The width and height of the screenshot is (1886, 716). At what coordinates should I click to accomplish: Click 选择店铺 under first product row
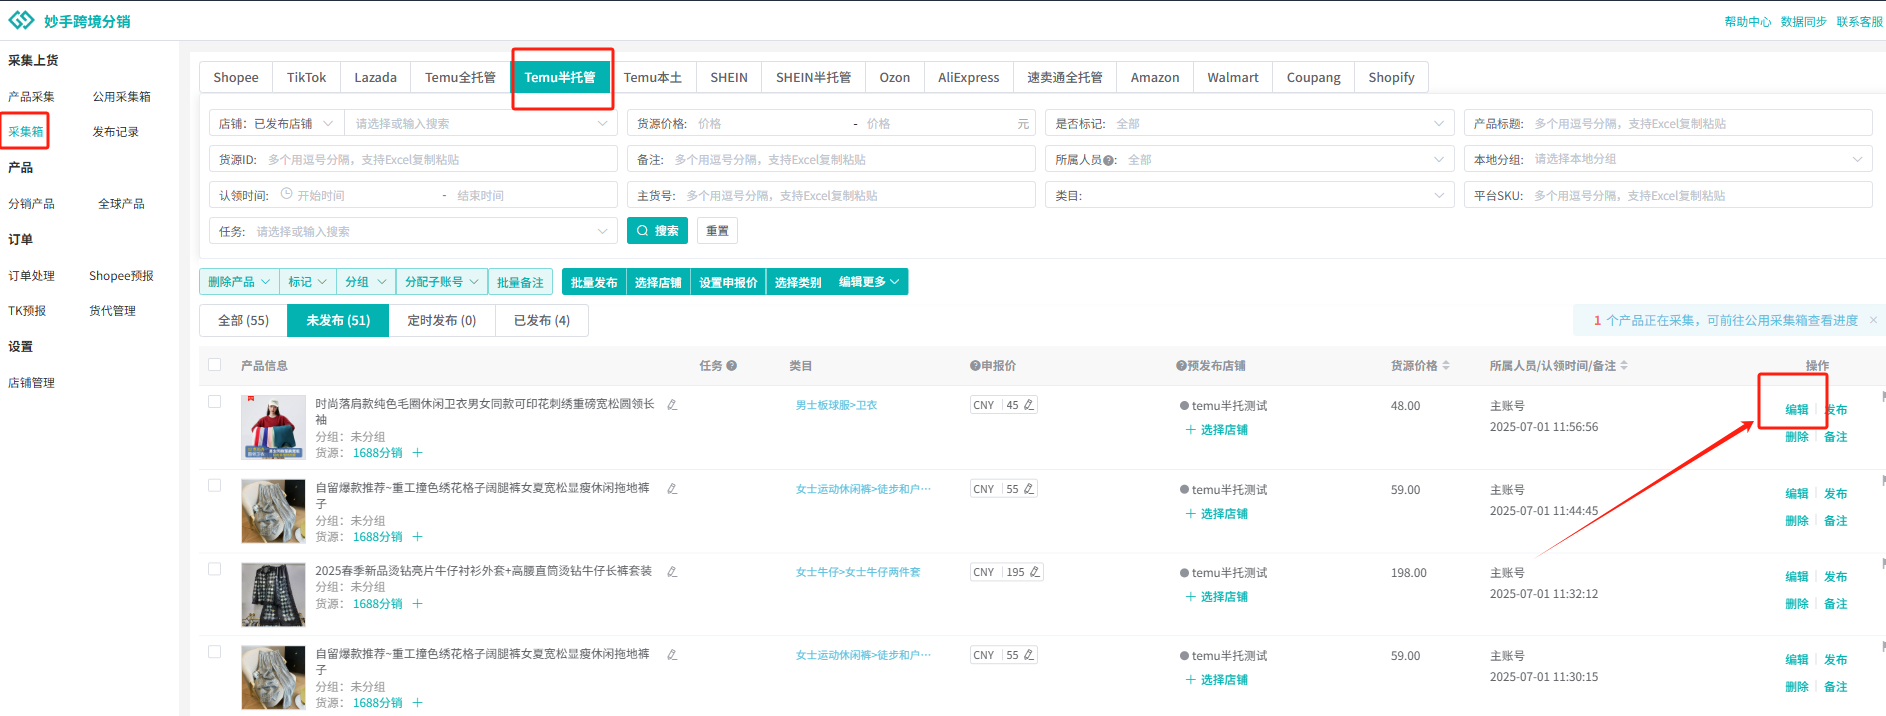point(1217,430)
